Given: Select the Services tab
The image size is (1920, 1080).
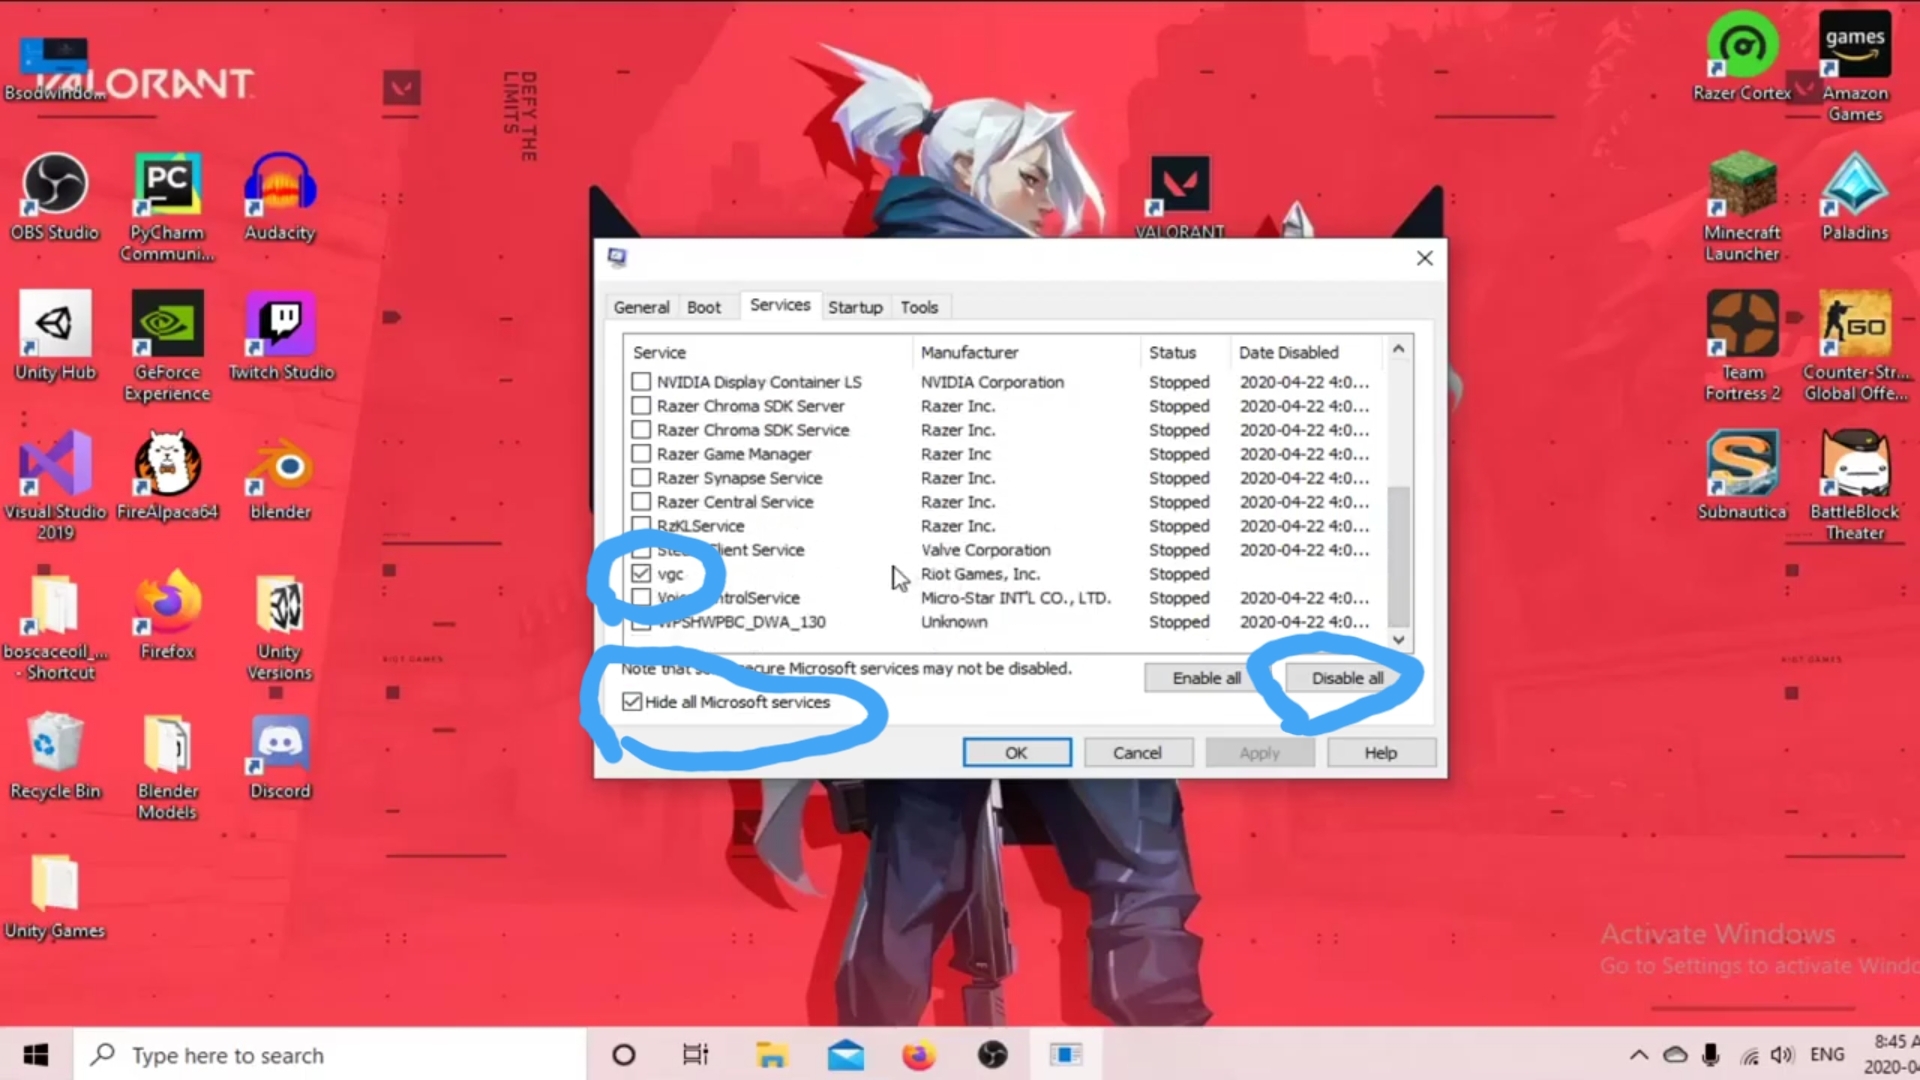Looking at the screenshot, I should click(780, 305).
